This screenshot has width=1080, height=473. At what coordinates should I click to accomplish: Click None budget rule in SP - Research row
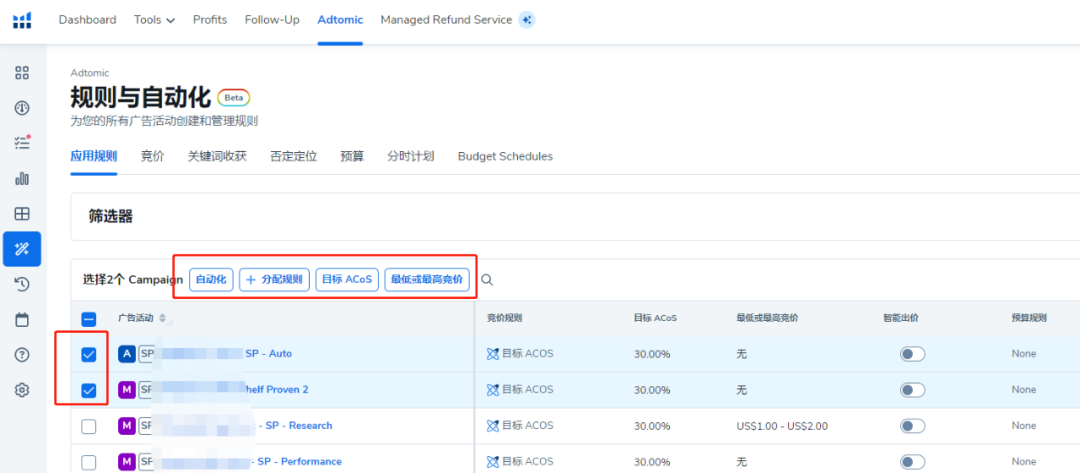click(x=1024, y=426)
